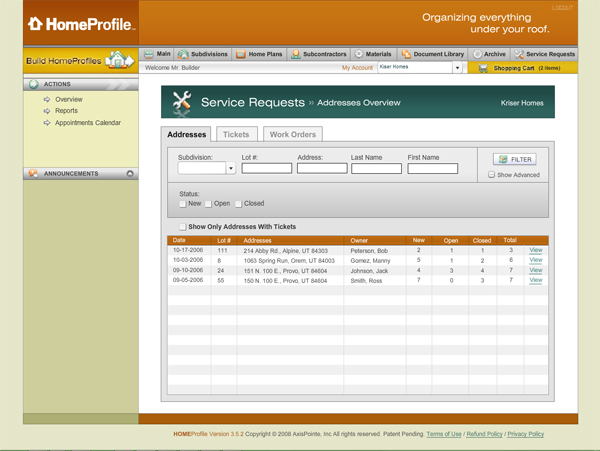The width and height of the screenshot is (600, 451).
Task: Switch to the Work Orders tab
Action: click(x=293, y=134)
